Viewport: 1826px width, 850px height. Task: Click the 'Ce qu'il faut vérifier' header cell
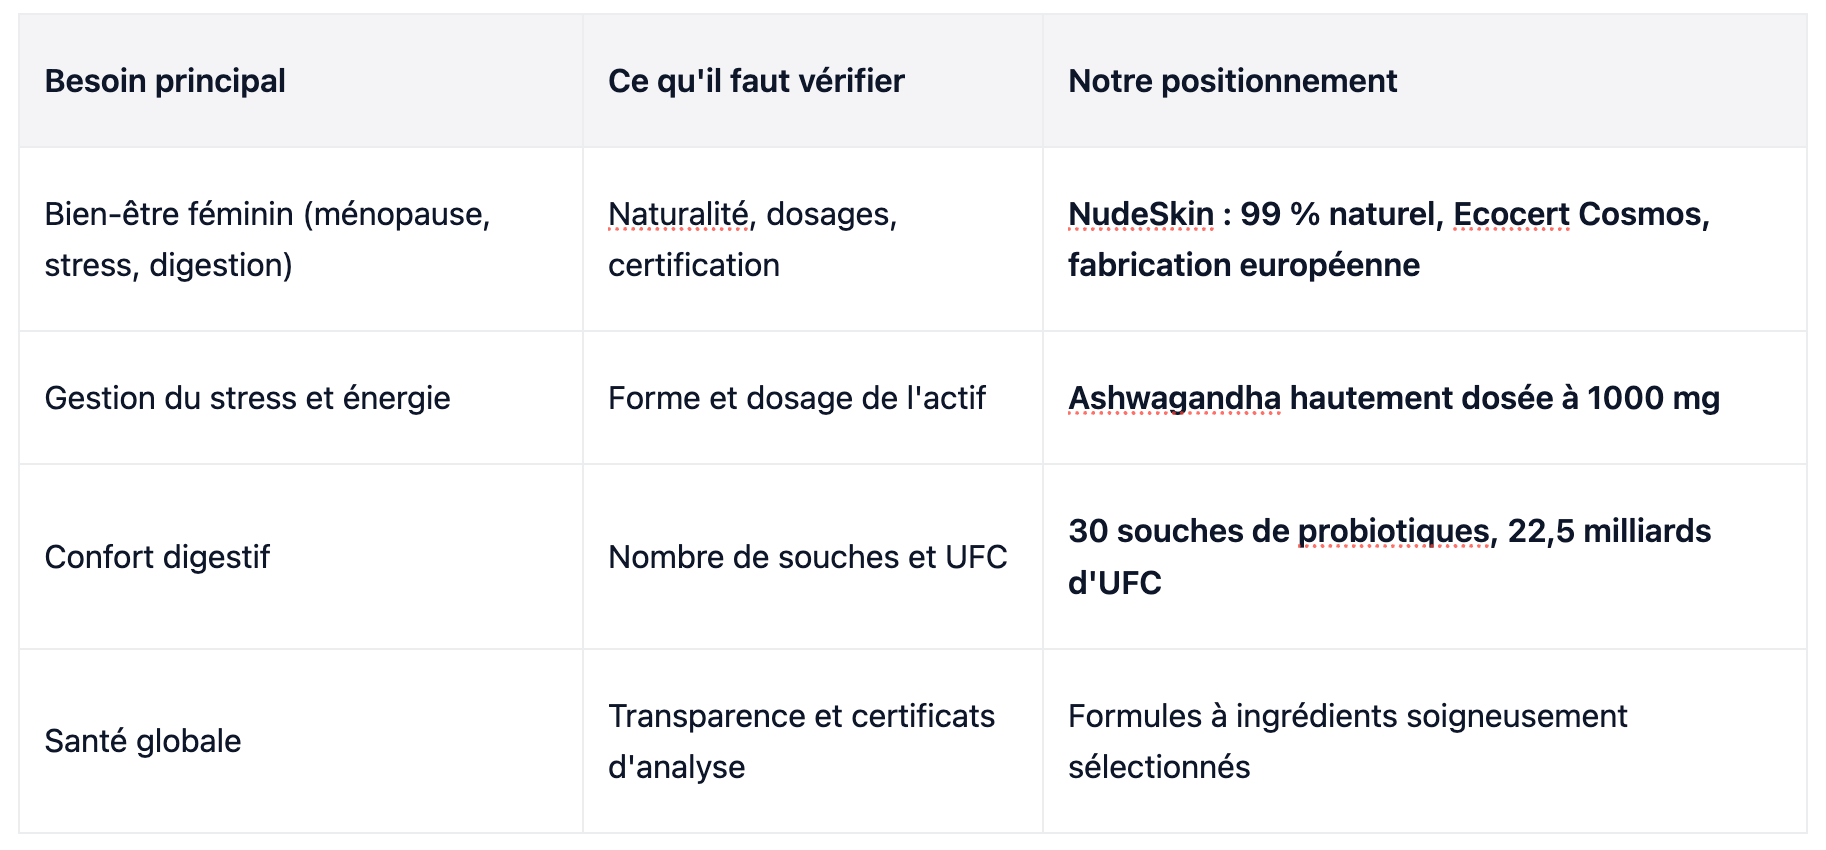point(813,81)
